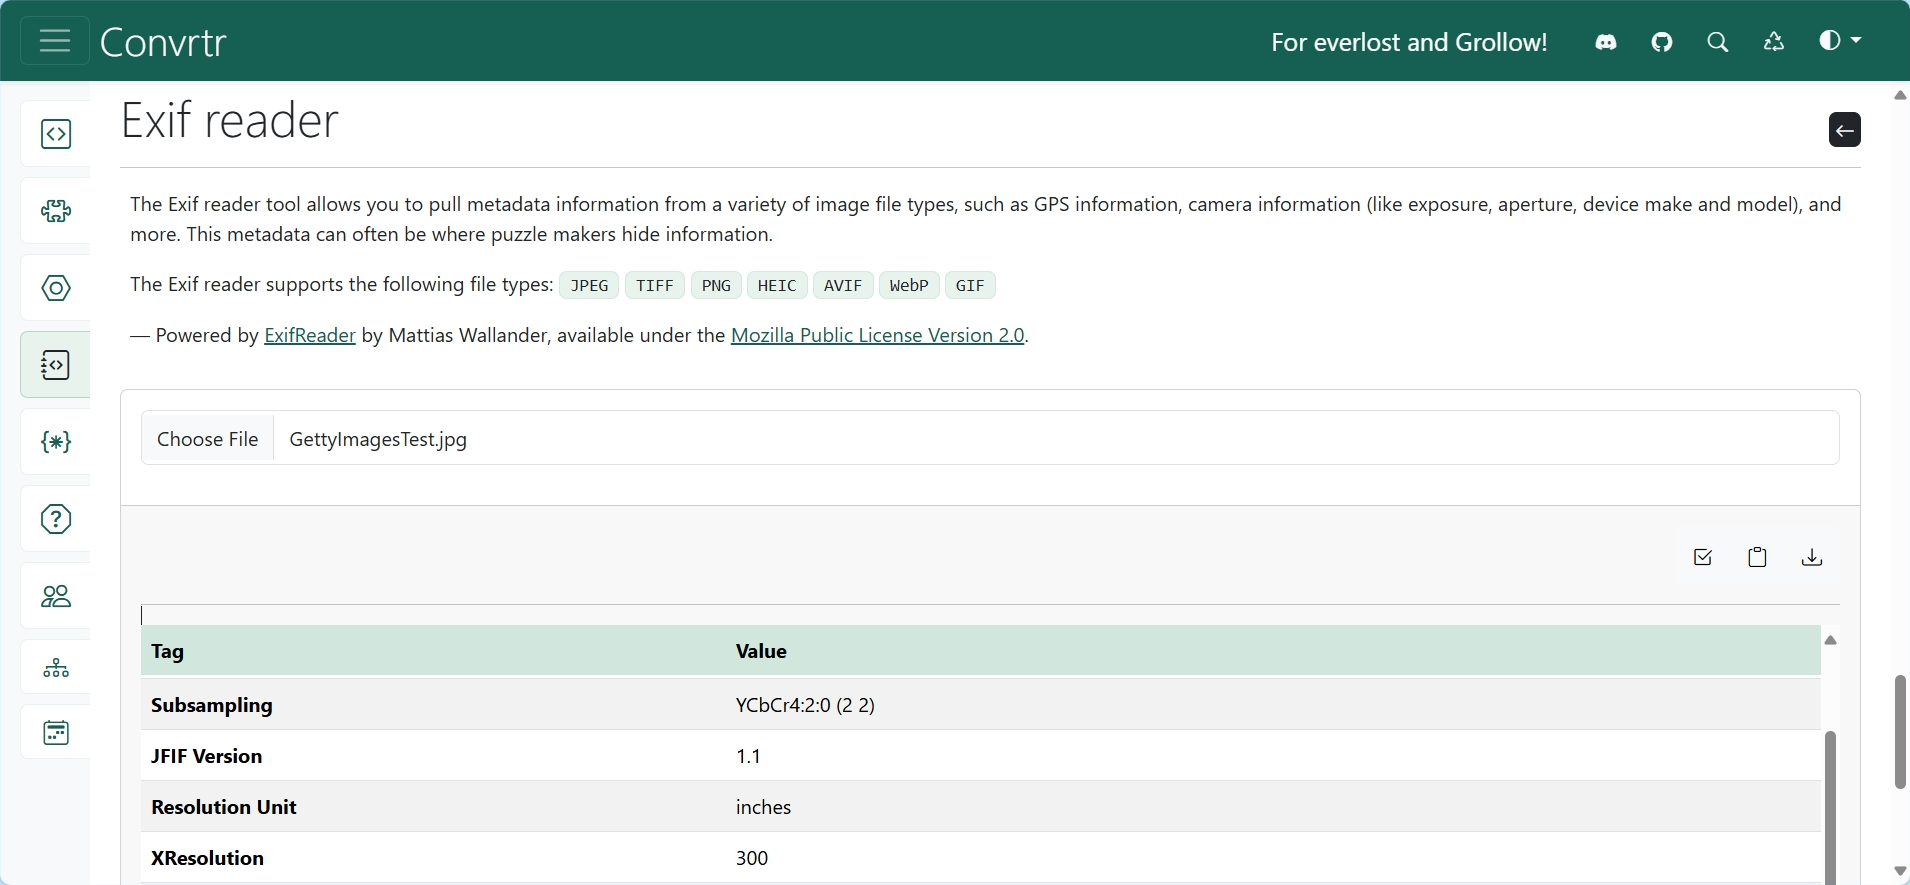Click the Convrtr logo title
This screenshot has width=1910, height=885.
point(163,42)
